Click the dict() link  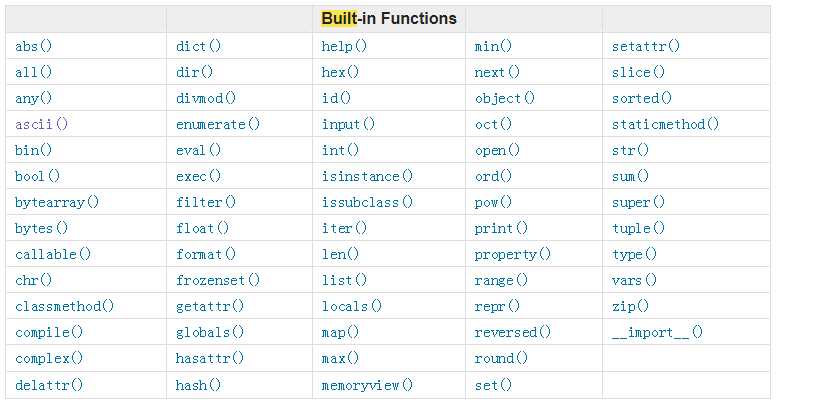199,46
